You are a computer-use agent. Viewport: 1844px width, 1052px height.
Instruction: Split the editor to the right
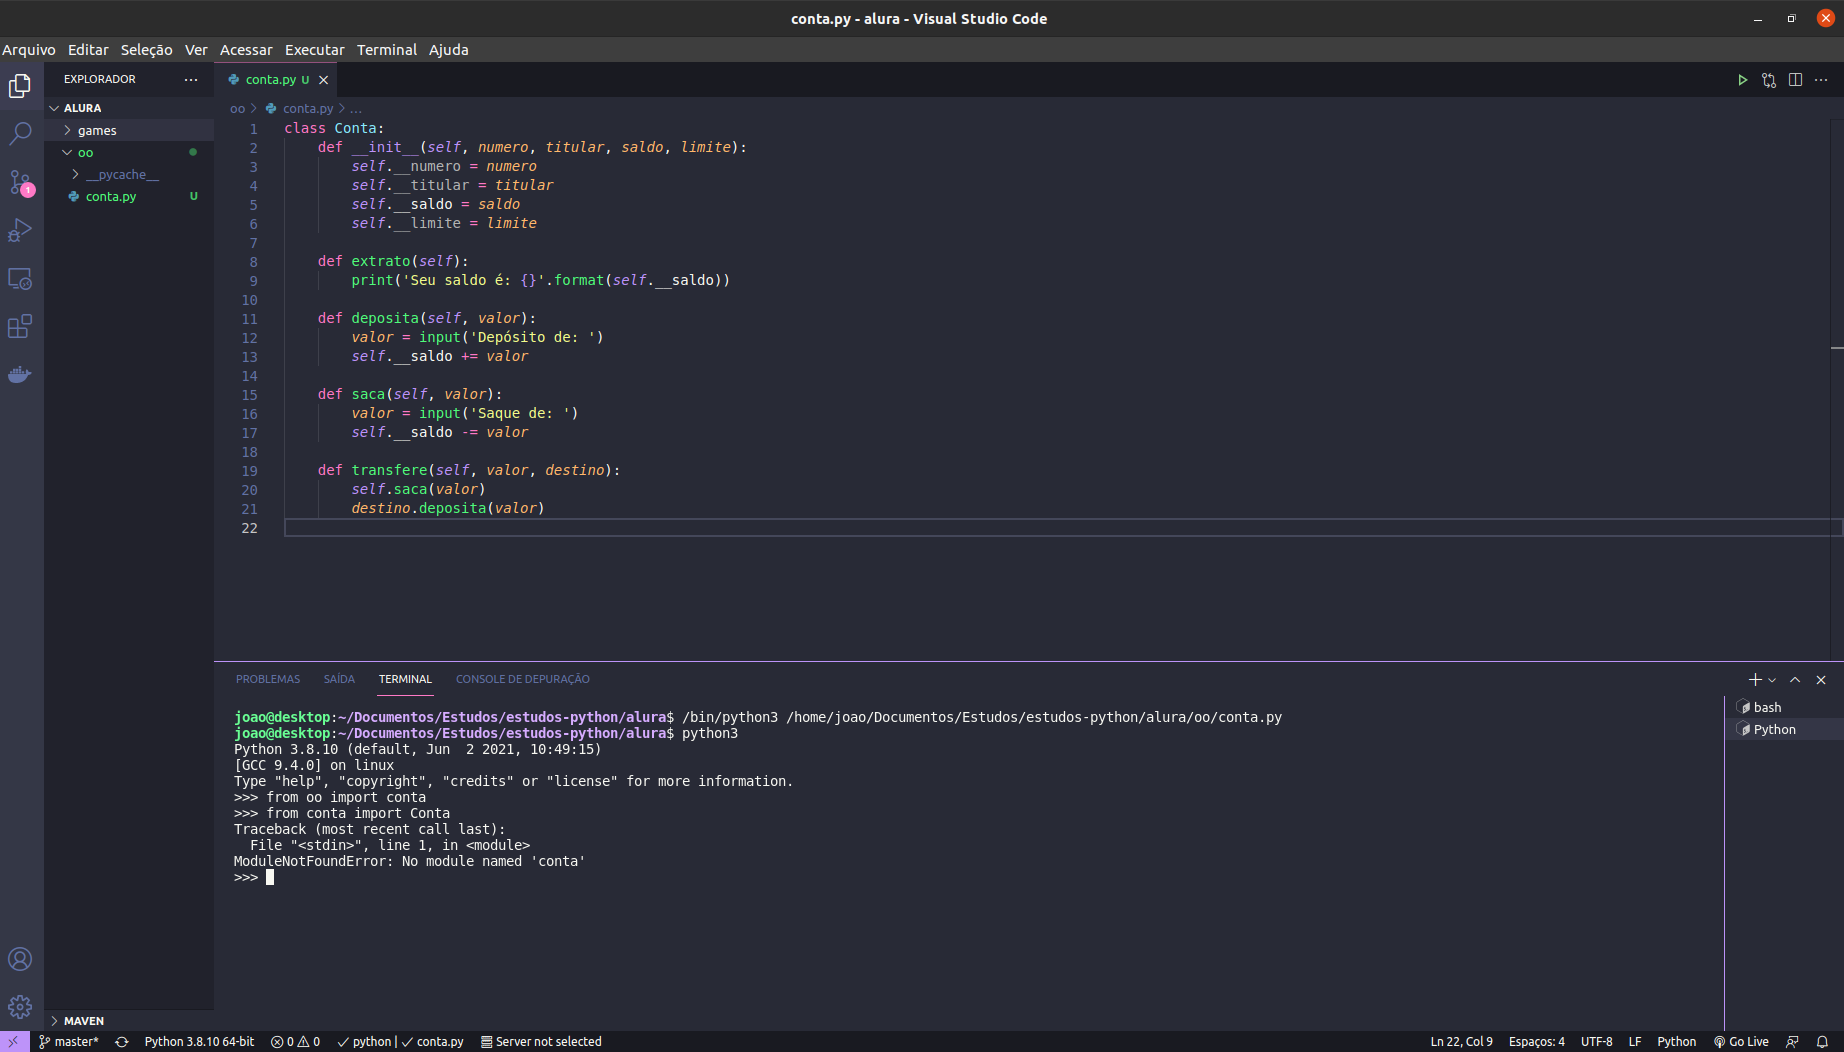coord(1795,80)
